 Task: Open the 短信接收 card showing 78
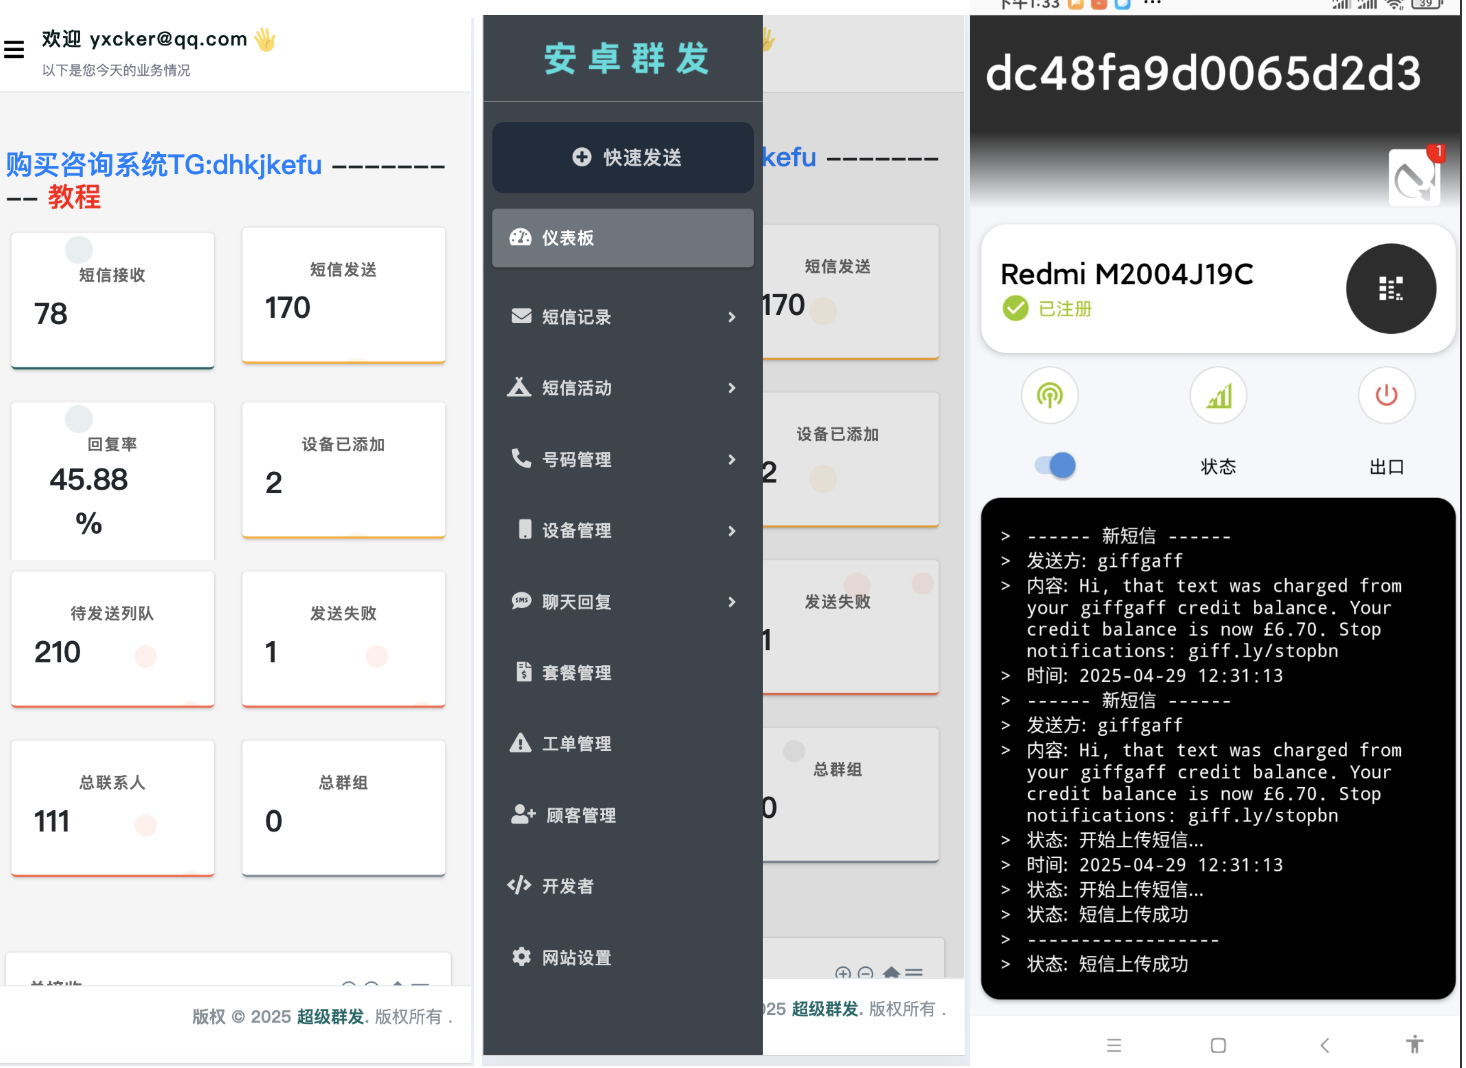point(113,300)
